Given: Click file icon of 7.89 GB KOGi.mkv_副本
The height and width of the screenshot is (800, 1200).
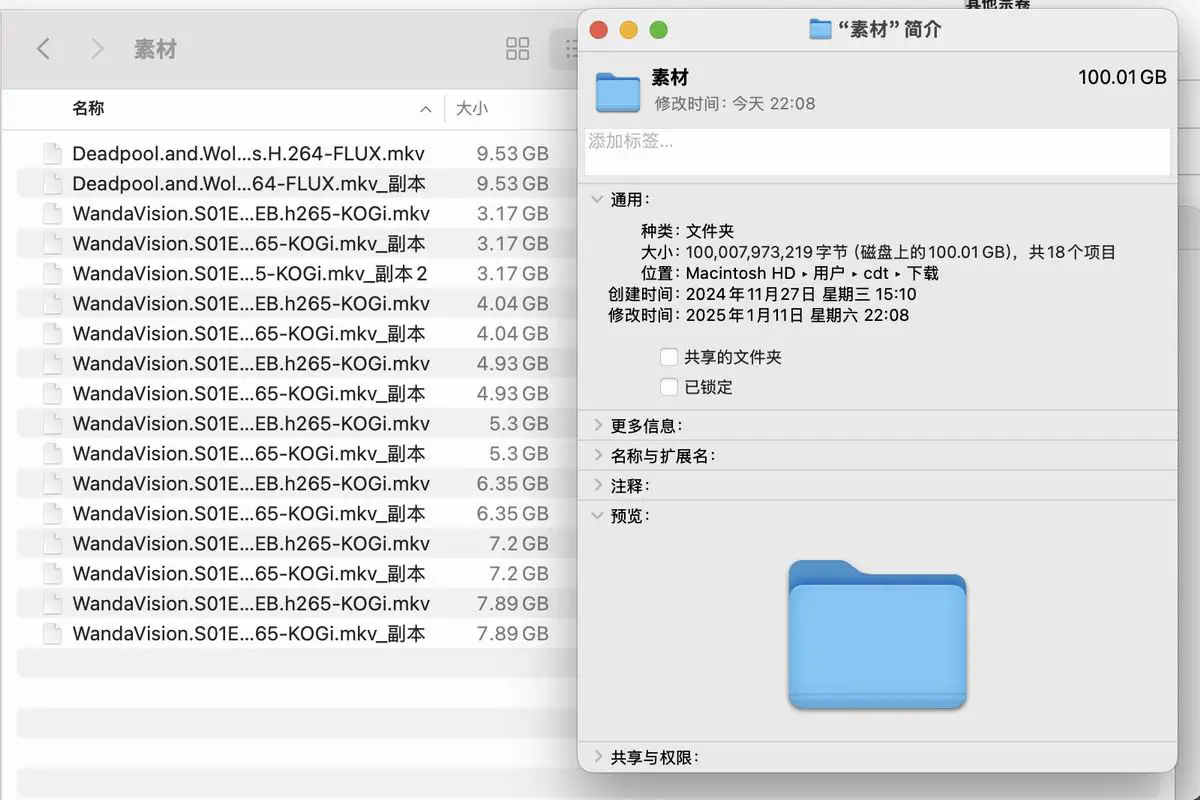Looking at the screenshot, I should [52, 634].
